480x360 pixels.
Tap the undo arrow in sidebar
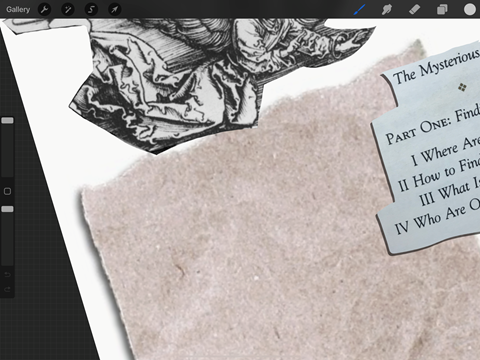pyautogui.click(x=7, y=275)
